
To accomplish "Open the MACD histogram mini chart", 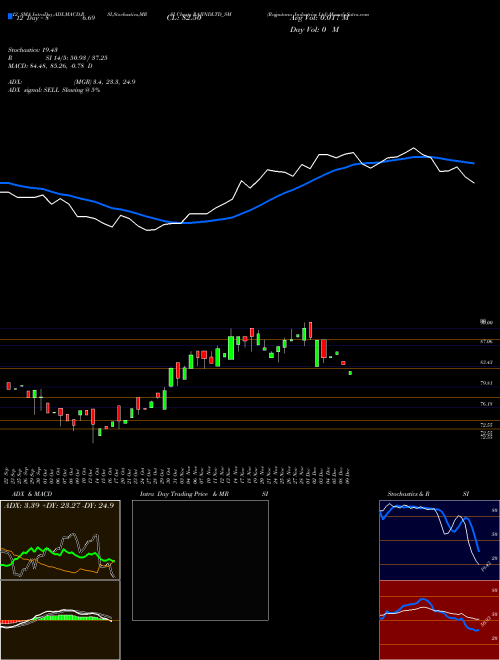I will [60, 620].
